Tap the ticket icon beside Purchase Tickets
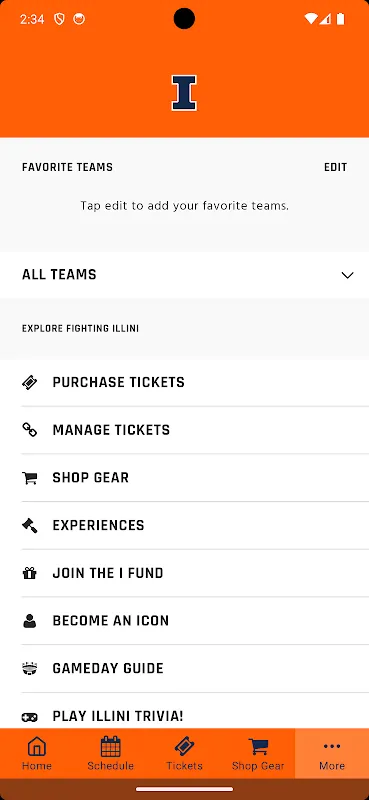This screenshot has height=800, width=369. tap(30, 382)
